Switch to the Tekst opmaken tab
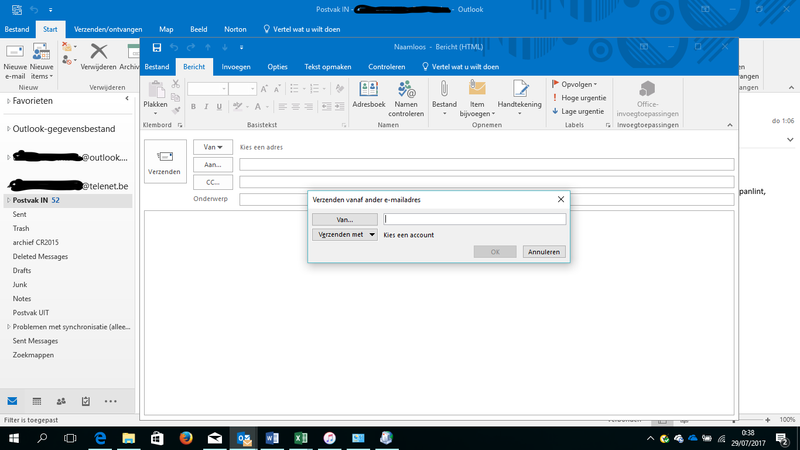The image size is (800, 450). tap(328, 67)
